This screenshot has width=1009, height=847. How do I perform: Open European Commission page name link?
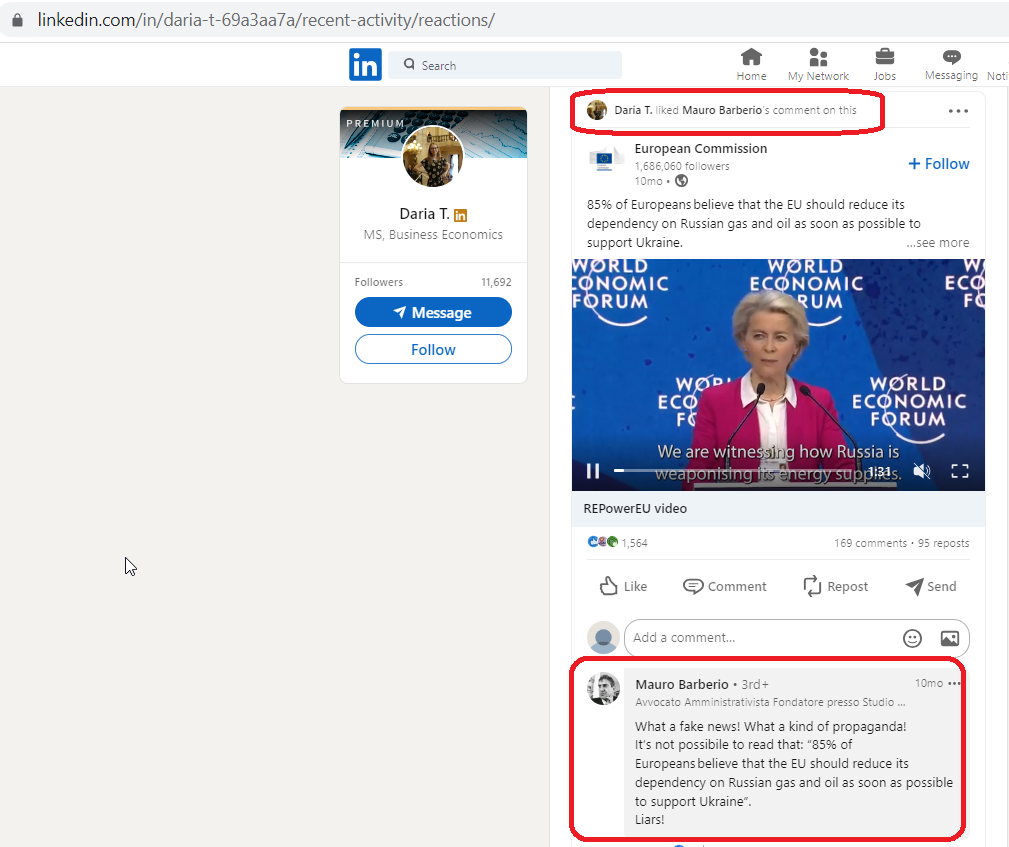pos(701,149)
